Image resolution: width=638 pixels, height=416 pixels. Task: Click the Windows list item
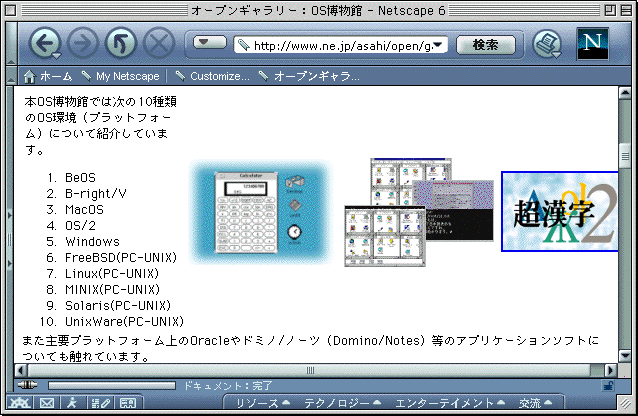92,241
